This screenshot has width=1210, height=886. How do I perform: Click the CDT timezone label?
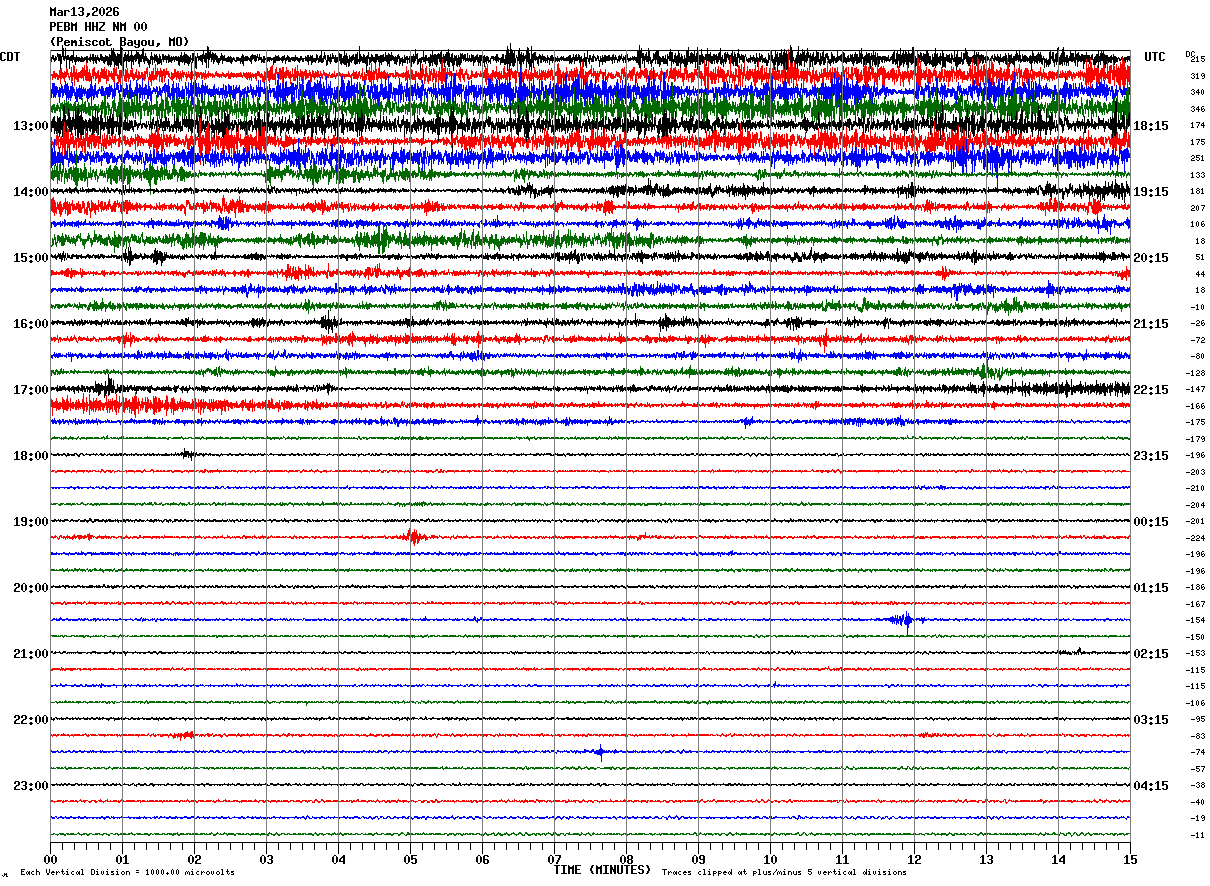pos(10,57)
